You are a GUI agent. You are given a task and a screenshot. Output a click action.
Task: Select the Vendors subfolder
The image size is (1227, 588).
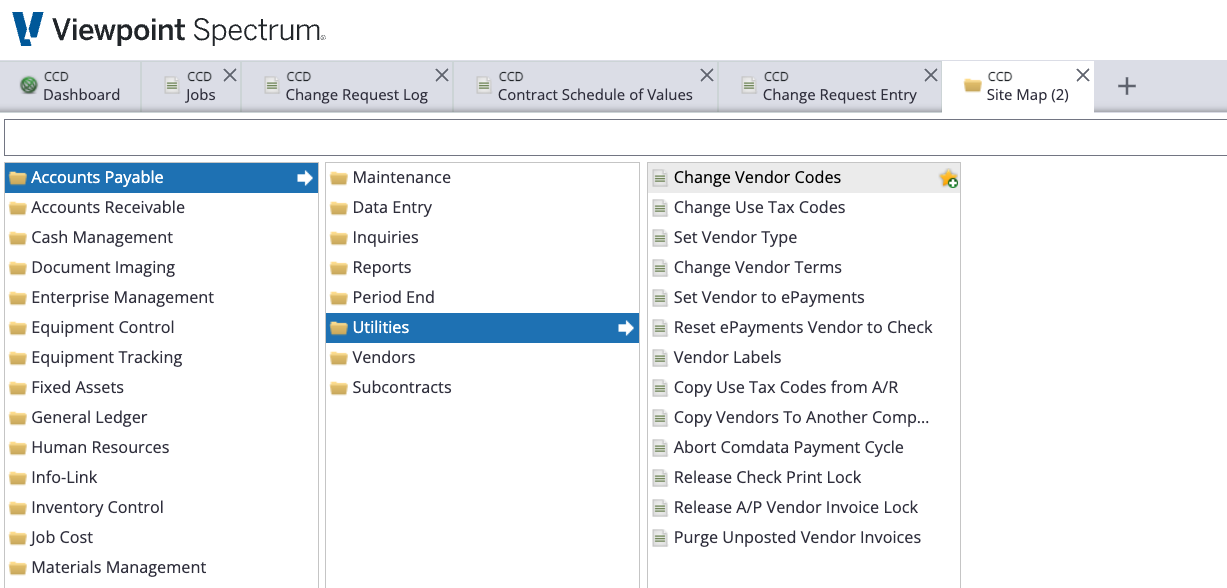click(482, 358)
